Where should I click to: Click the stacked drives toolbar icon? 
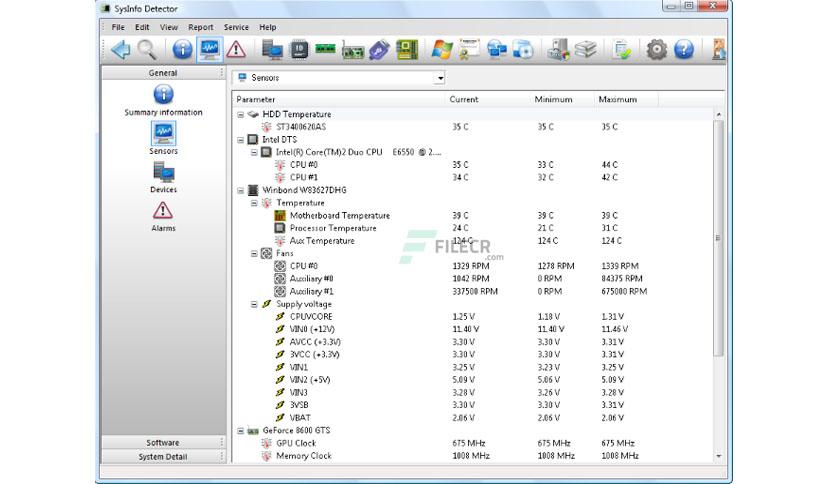point(585,50)
